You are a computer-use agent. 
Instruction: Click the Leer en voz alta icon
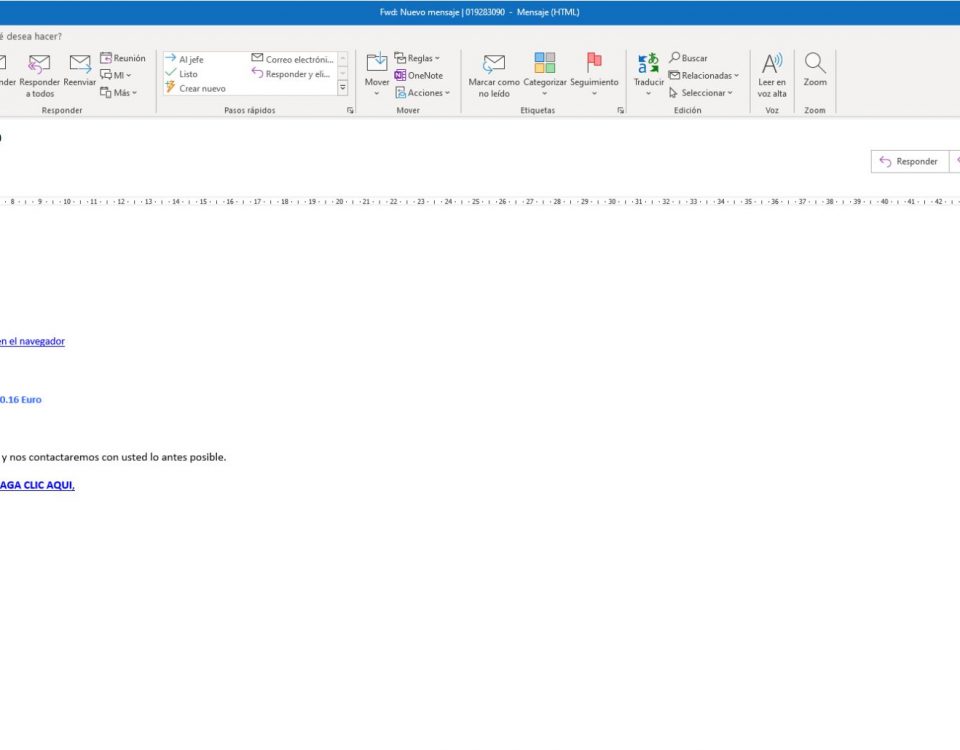click(772, 66)
